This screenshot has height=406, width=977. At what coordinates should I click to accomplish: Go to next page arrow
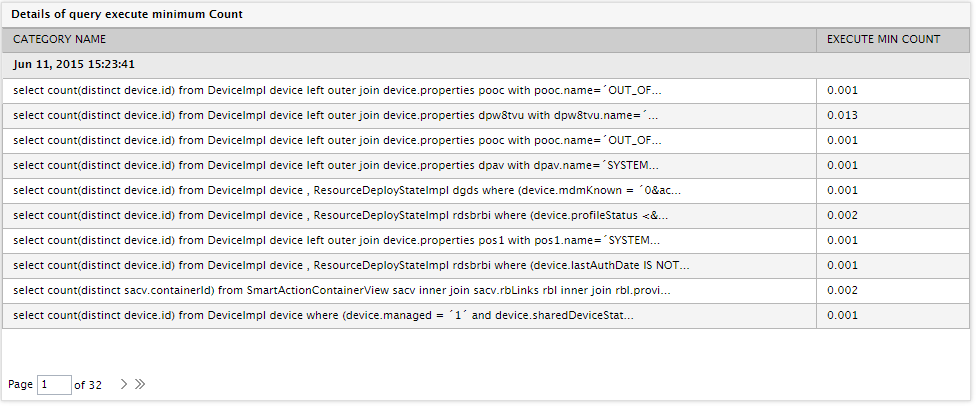tap(123, 384)
